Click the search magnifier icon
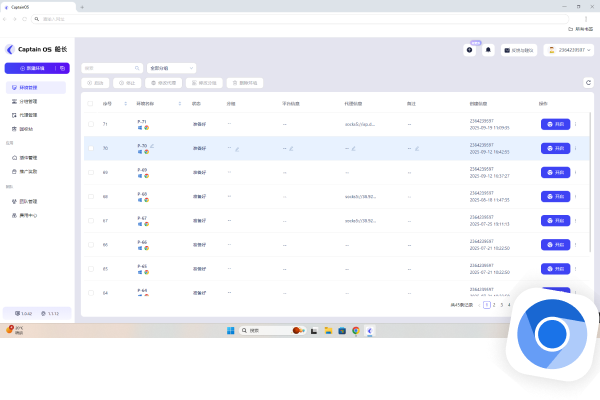This screenshot has height=400, width=600. 138,68
